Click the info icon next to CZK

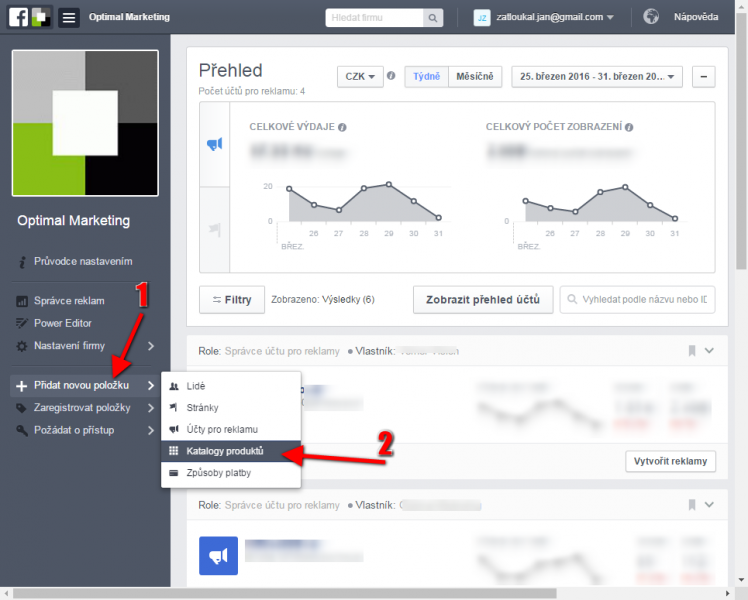[391, 76]
